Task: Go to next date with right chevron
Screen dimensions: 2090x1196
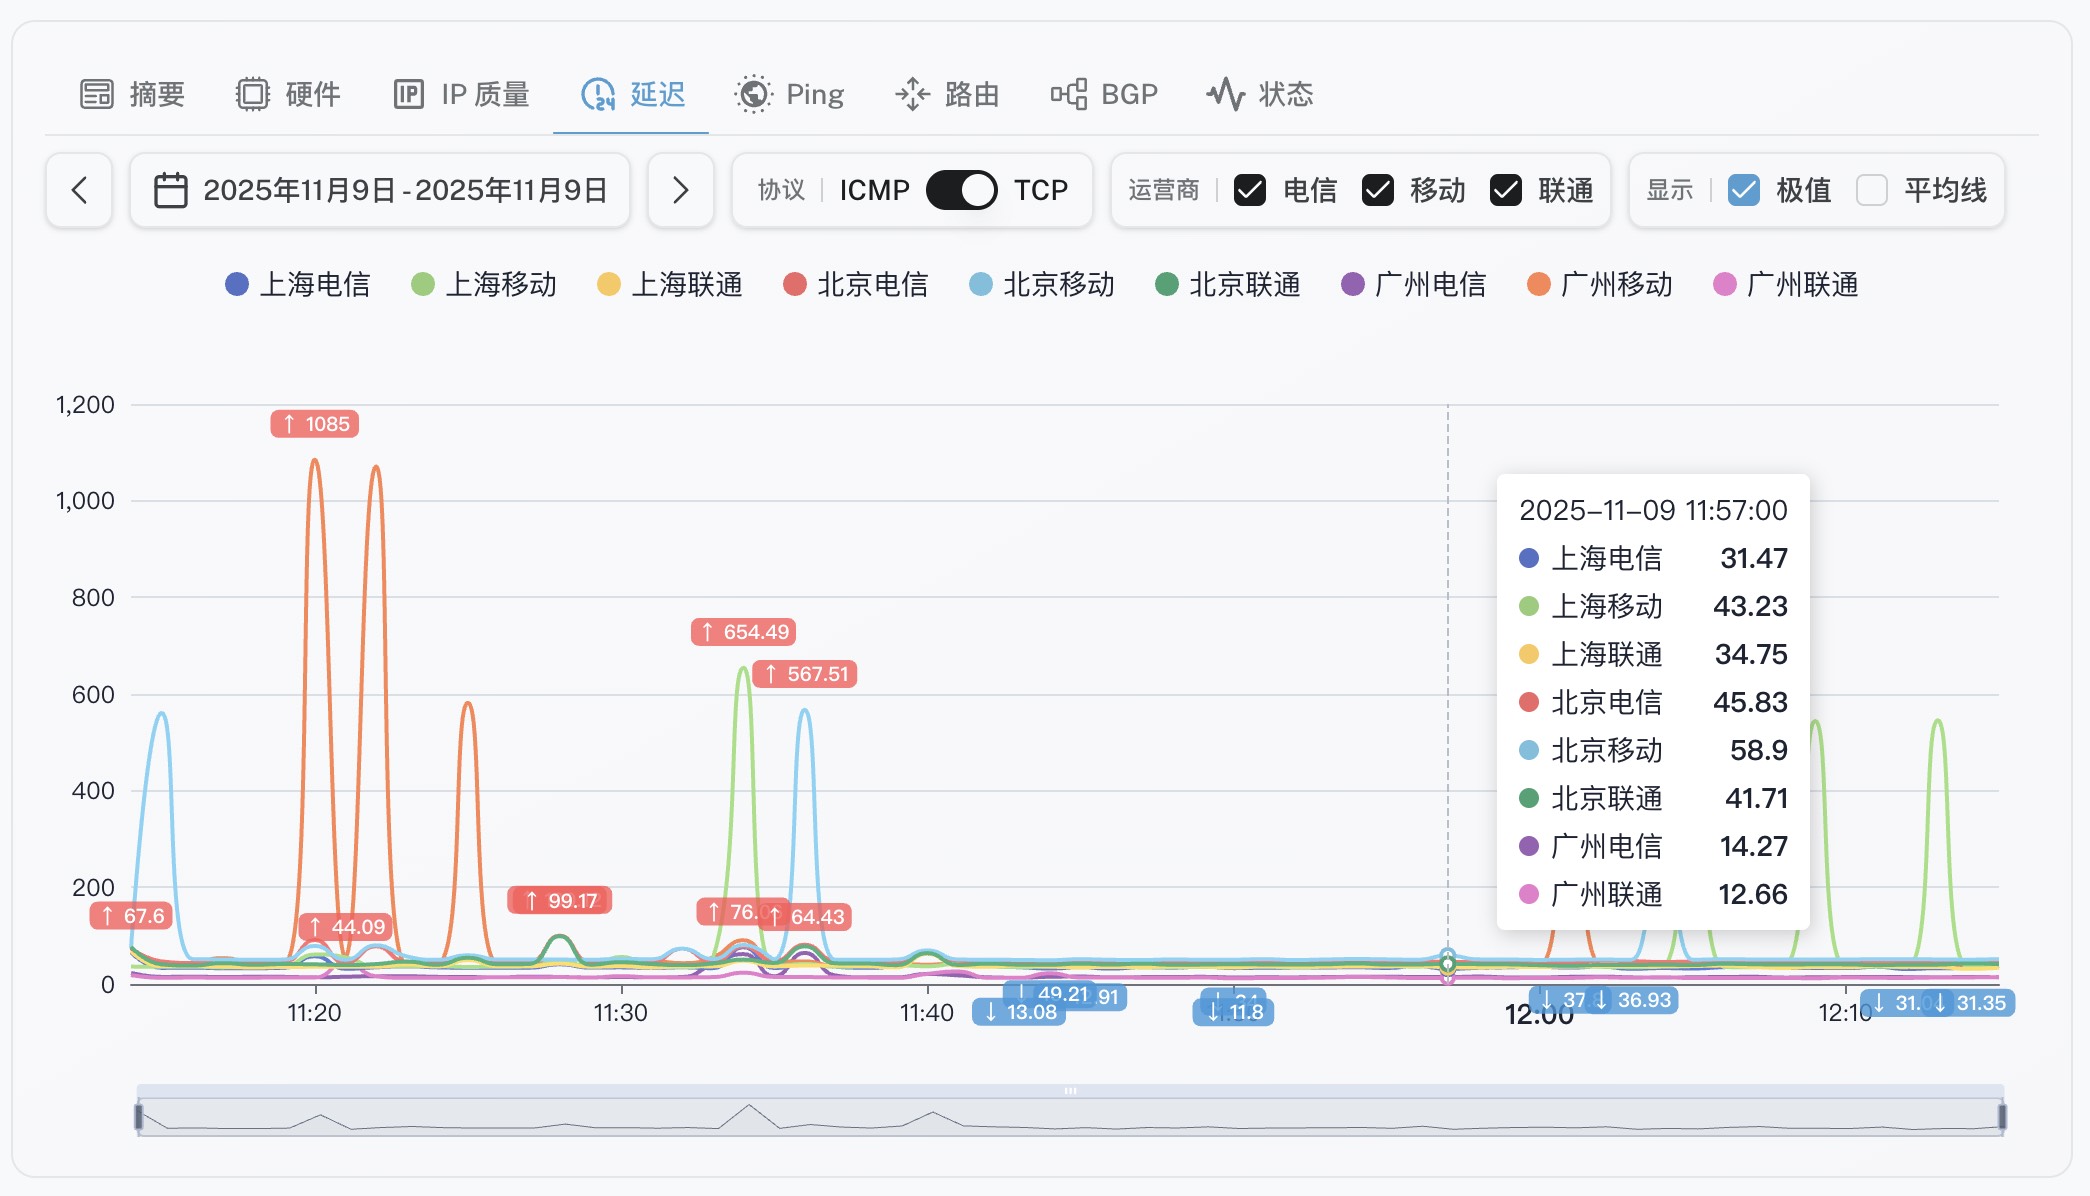Action: 680,190
